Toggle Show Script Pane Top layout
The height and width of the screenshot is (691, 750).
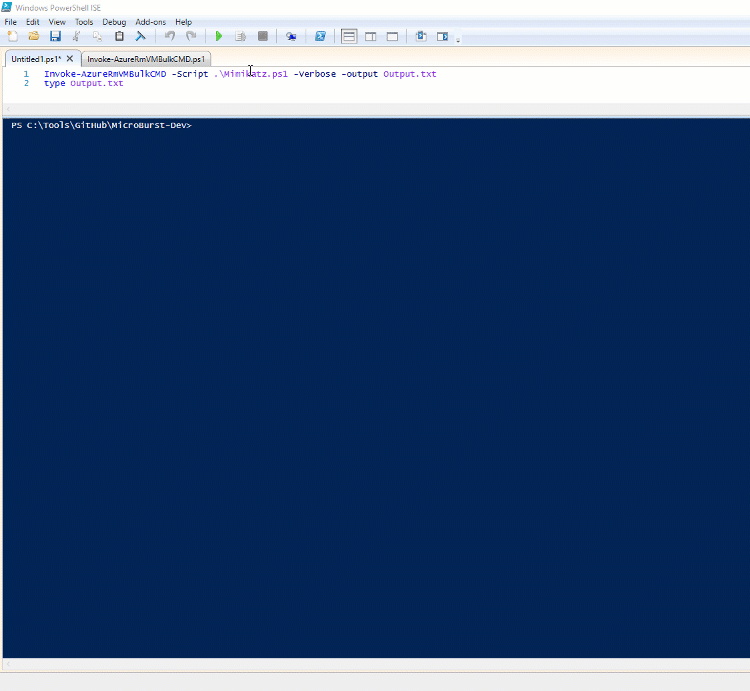(x=349, y=36)
